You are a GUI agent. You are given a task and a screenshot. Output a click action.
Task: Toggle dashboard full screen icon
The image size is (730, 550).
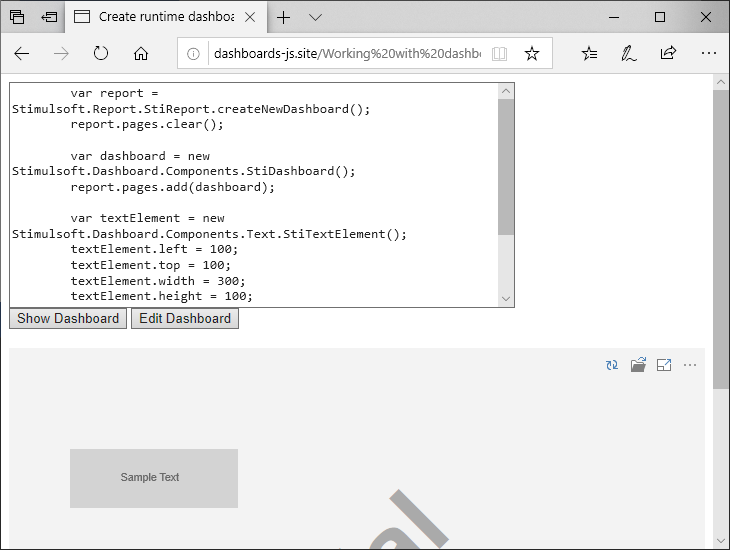point(664,365)
